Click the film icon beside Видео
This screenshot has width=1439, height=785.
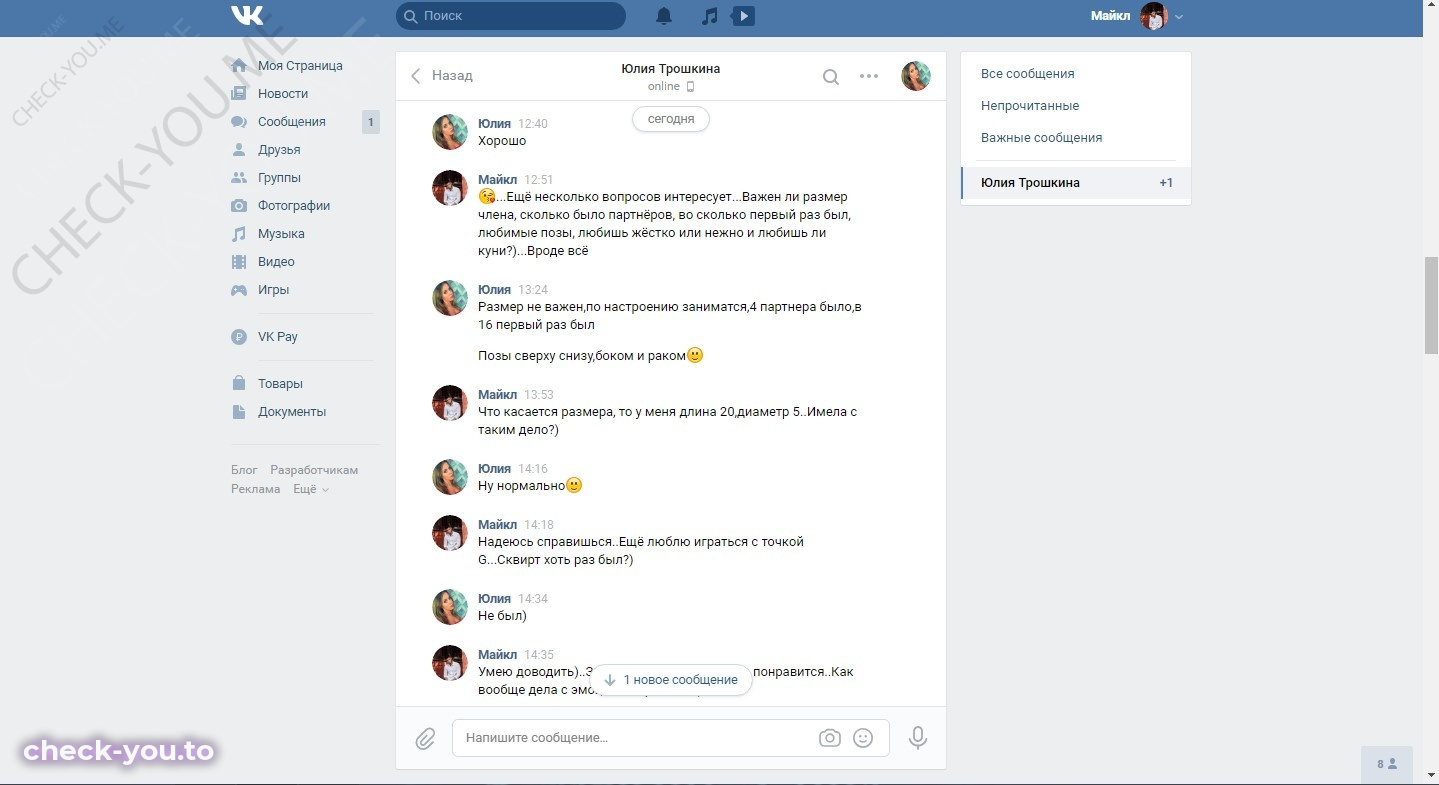point(239,262)
